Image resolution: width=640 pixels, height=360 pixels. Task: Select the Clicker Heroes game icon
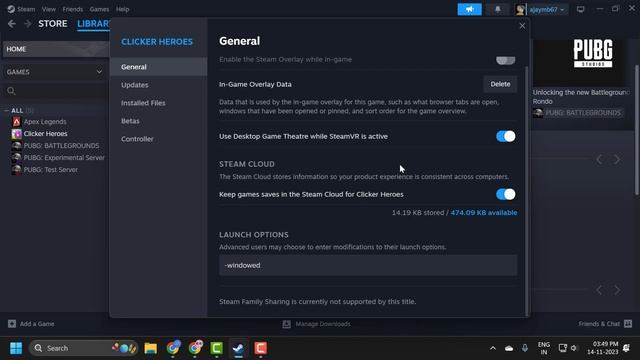[16, 133]
